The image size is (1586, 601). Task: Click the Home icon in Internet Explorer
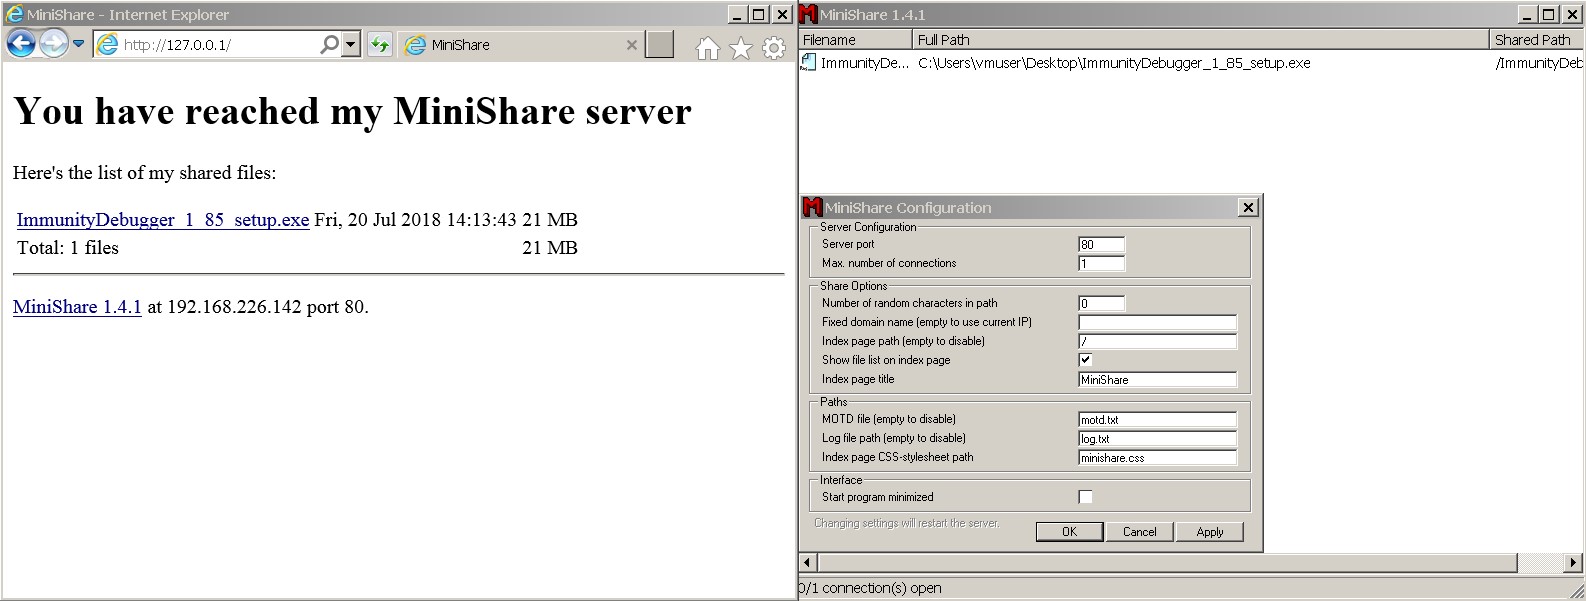708,48
